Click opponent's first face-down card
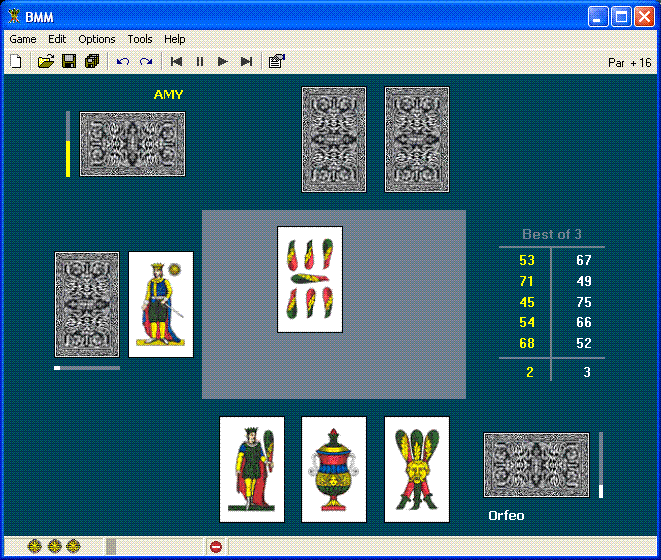This screenshot has height=560, width=661. 334,140
